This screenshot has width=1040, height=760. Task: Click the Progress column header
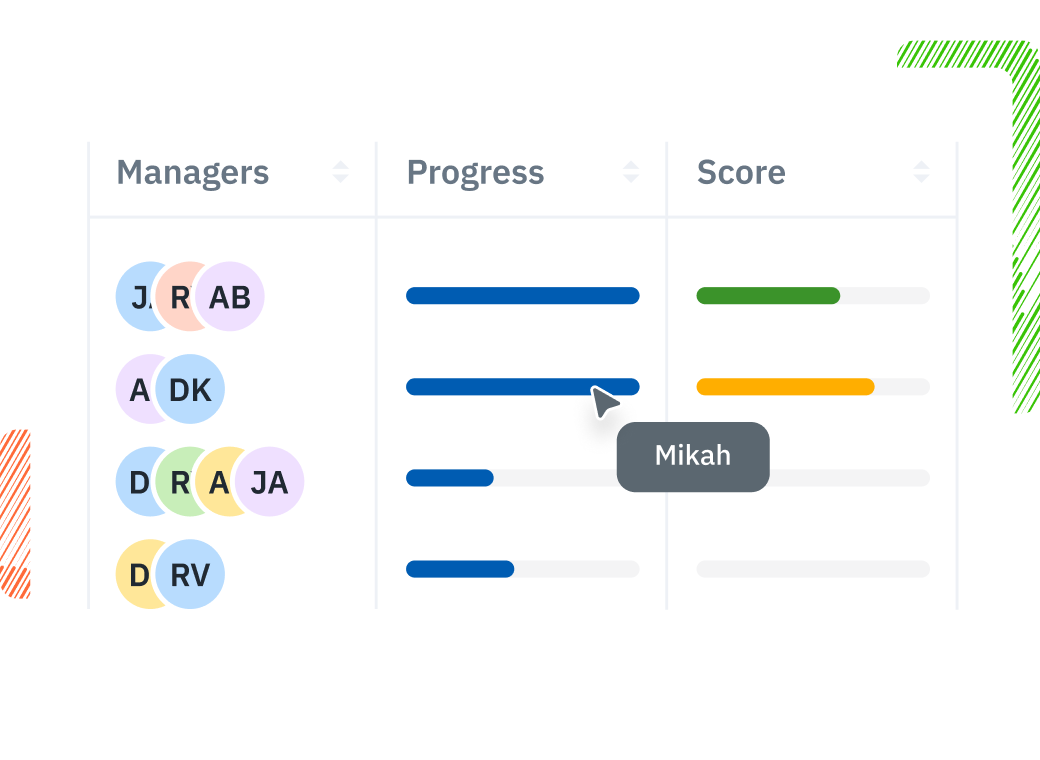tap(476, 172)
